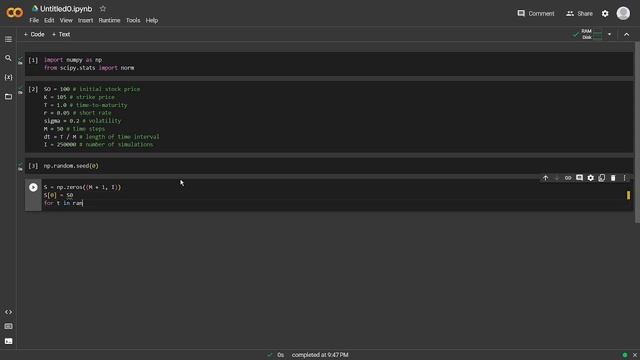Add a new Text cell

61,34
